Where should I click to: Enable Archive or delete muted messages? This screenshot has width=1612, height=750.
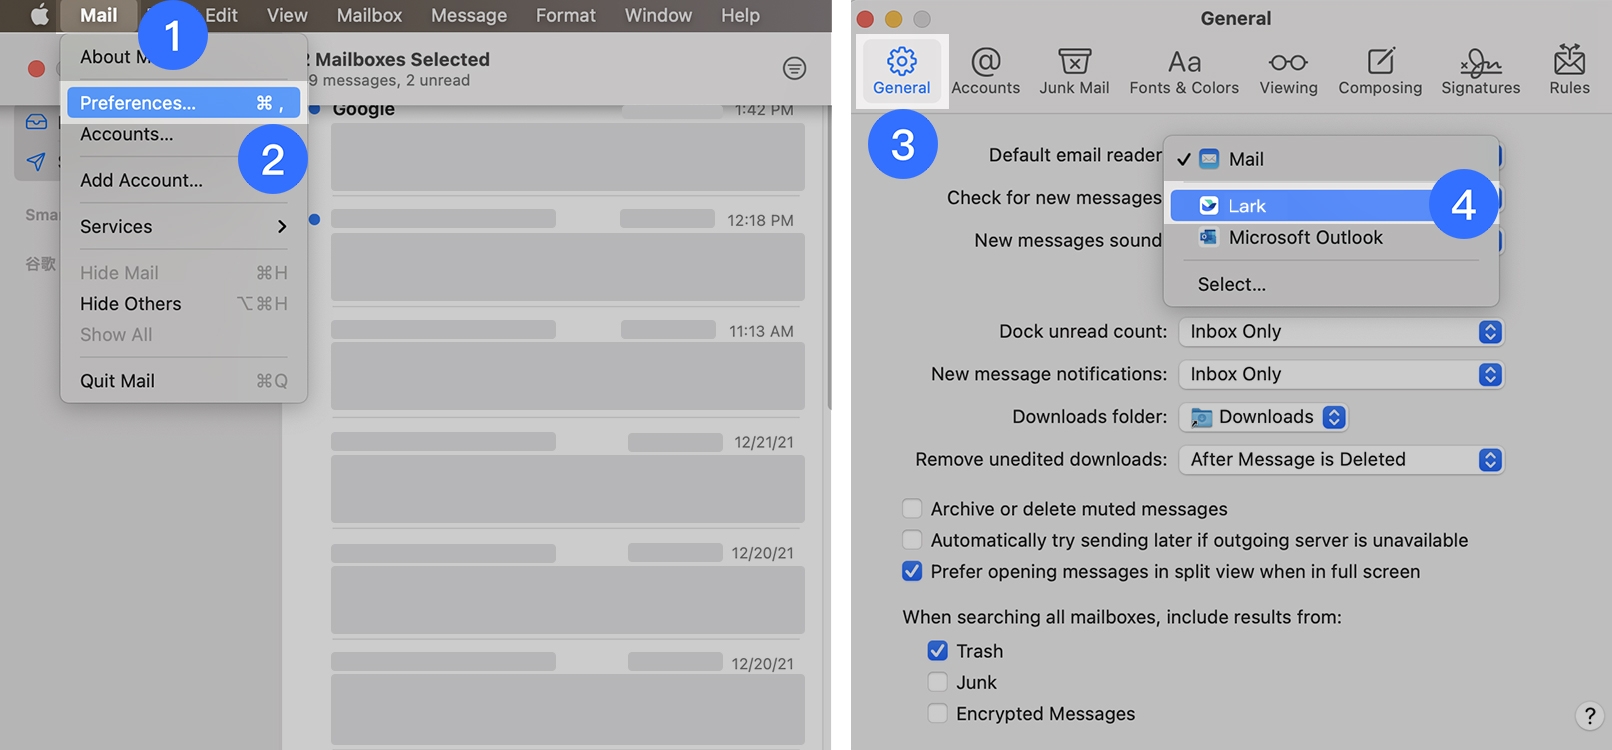912,508
